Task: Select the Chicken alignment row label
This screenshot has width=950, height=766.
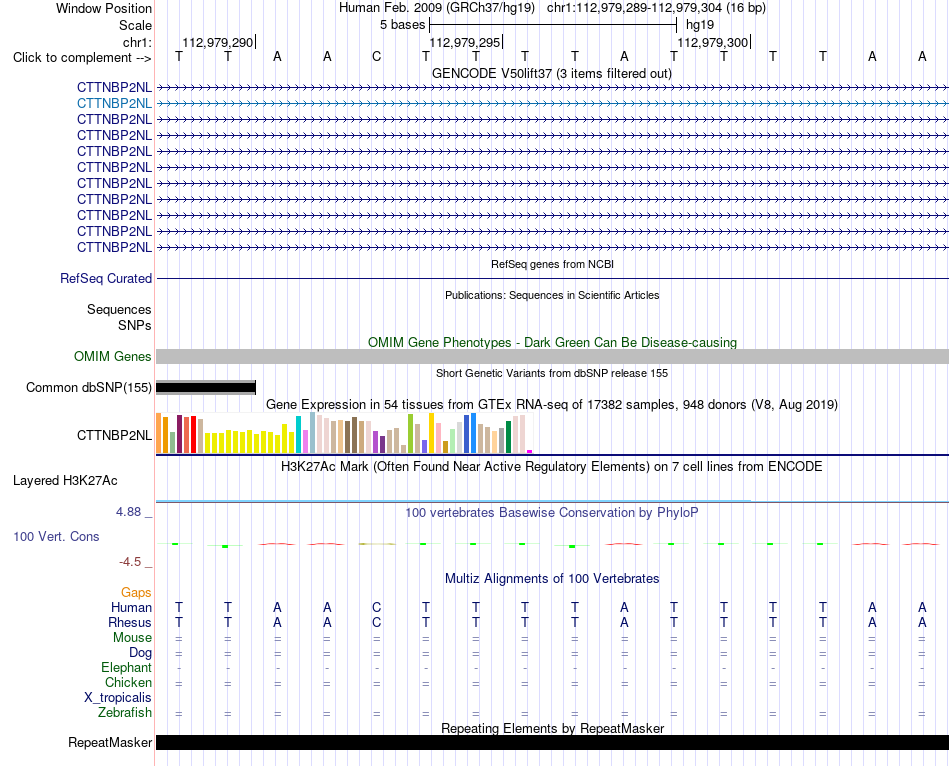Action: (x=128, y=683)
